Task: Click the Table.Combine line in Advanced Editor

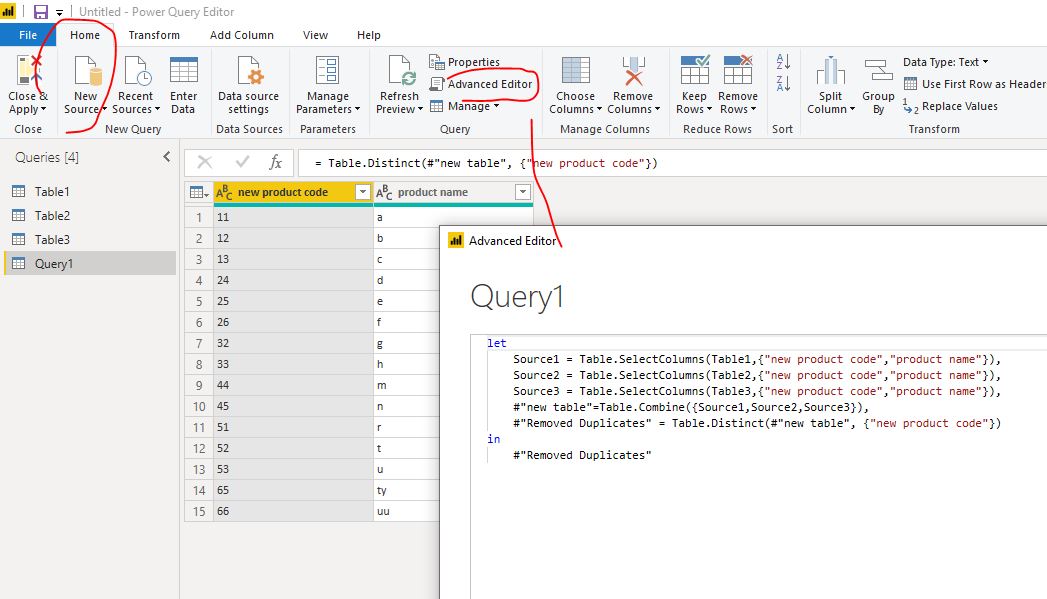Action: [690, 407]
